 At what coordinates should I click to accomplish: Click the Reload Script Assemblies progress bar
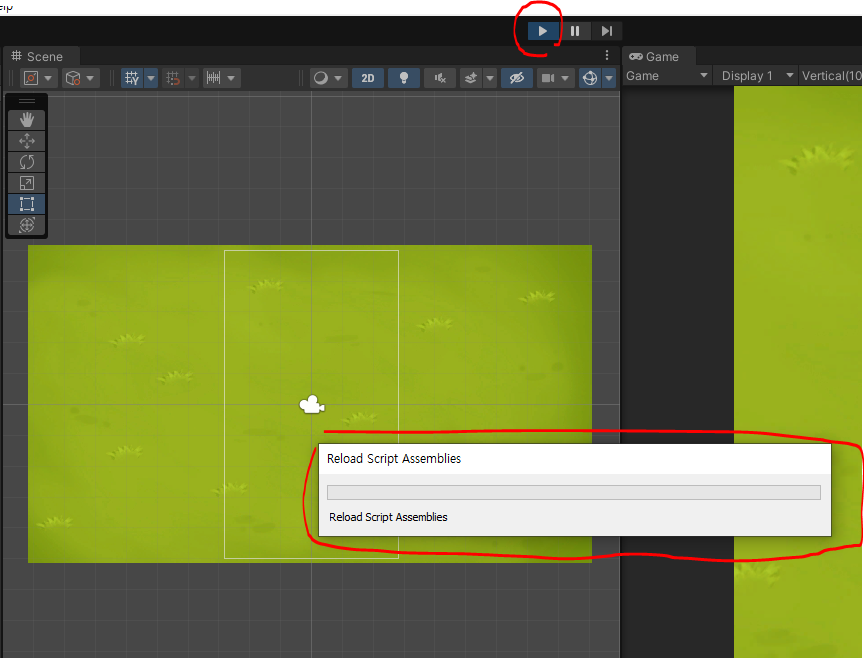click(x=573, y=492)
